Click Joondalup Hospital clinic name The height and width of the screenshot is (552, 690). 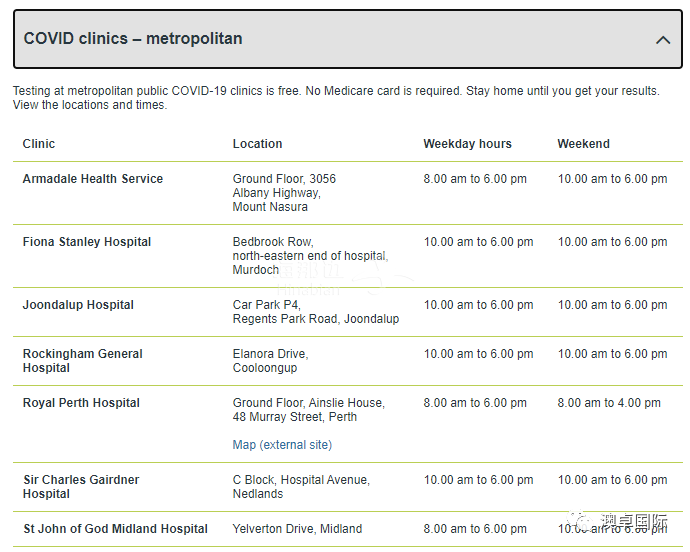pyautogui.click(x=78, y=305)
